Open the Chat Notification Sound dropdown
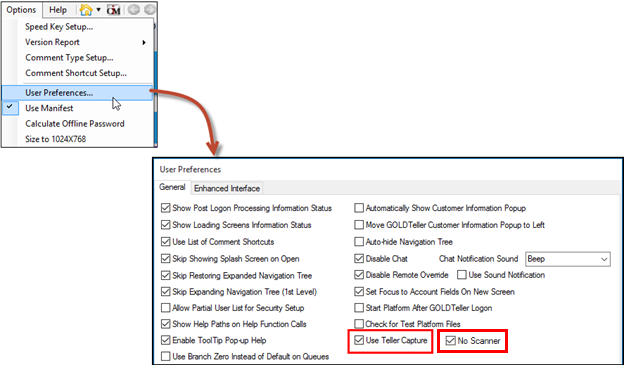 568,259
